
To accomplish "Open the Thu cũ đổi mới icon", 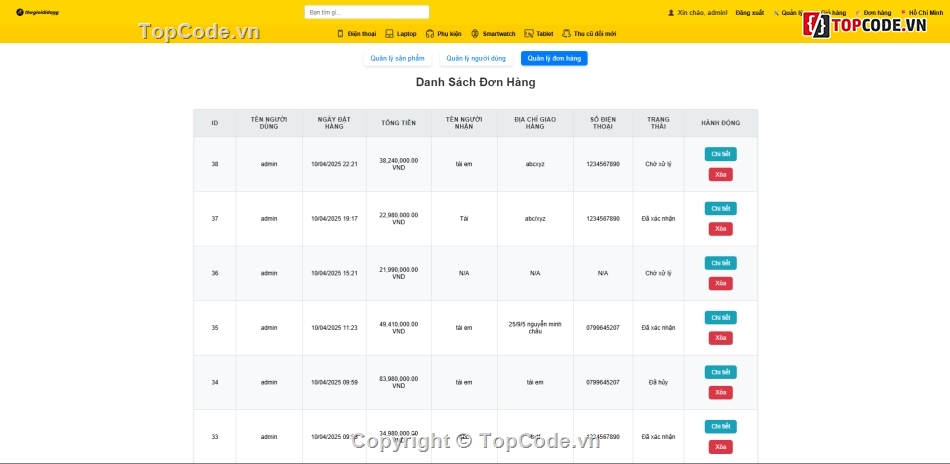I will tap(566, 34).
